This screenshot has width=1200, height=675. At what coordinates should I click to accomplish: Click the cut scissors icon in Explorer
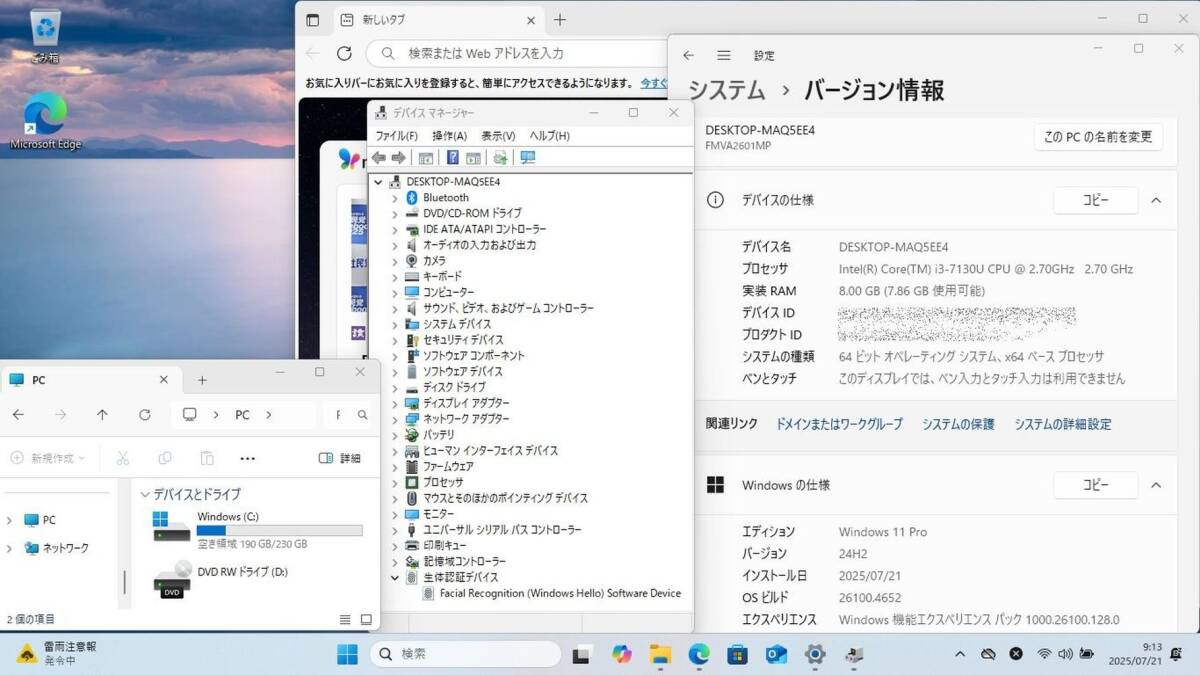point(123,458)
